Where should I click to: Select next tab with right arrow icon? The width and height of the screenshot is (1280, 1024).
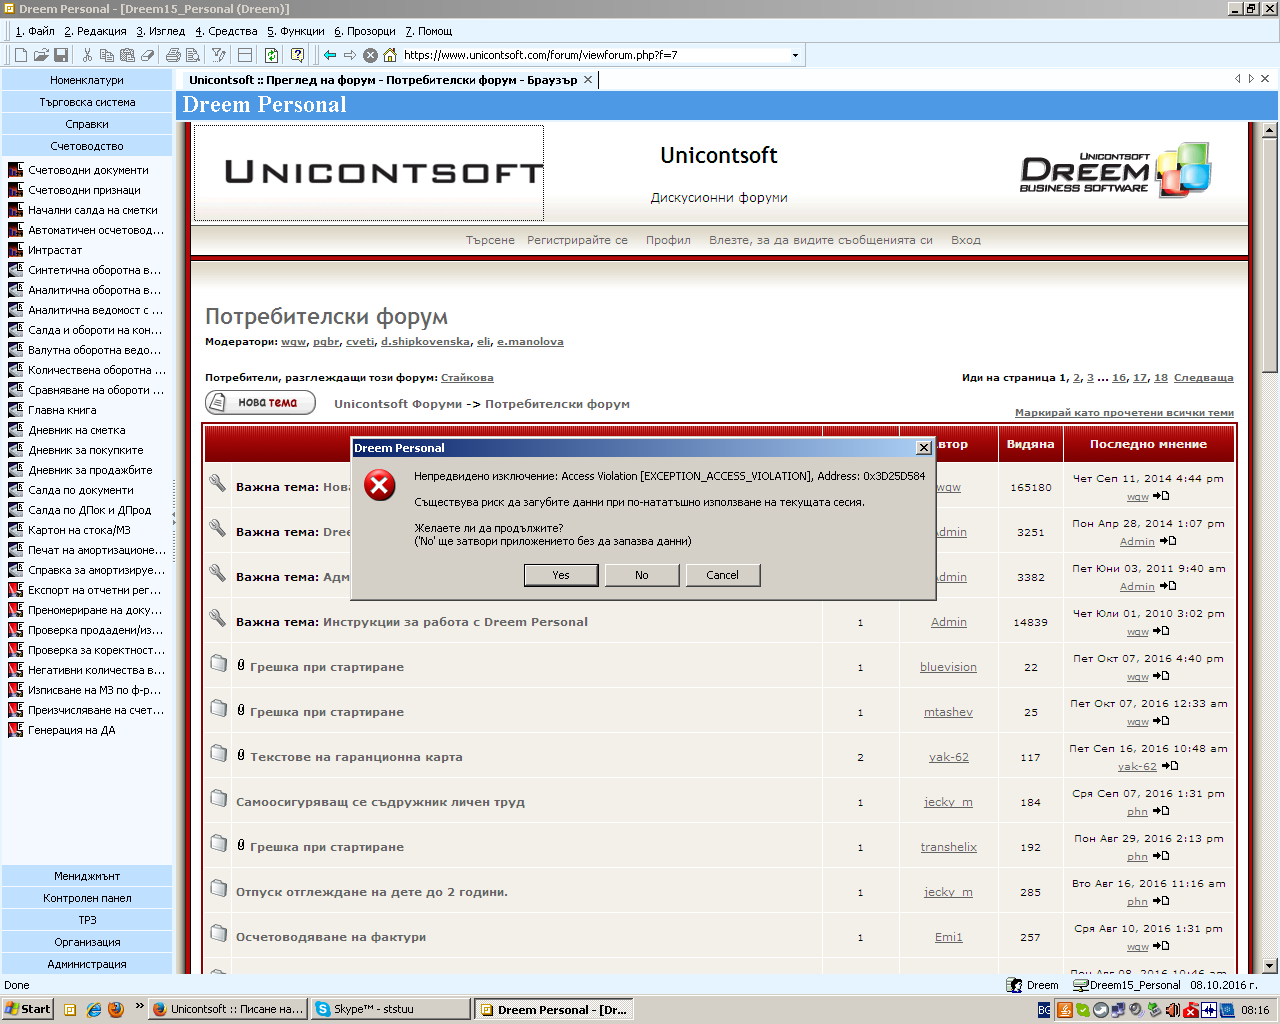(1251, 79)
